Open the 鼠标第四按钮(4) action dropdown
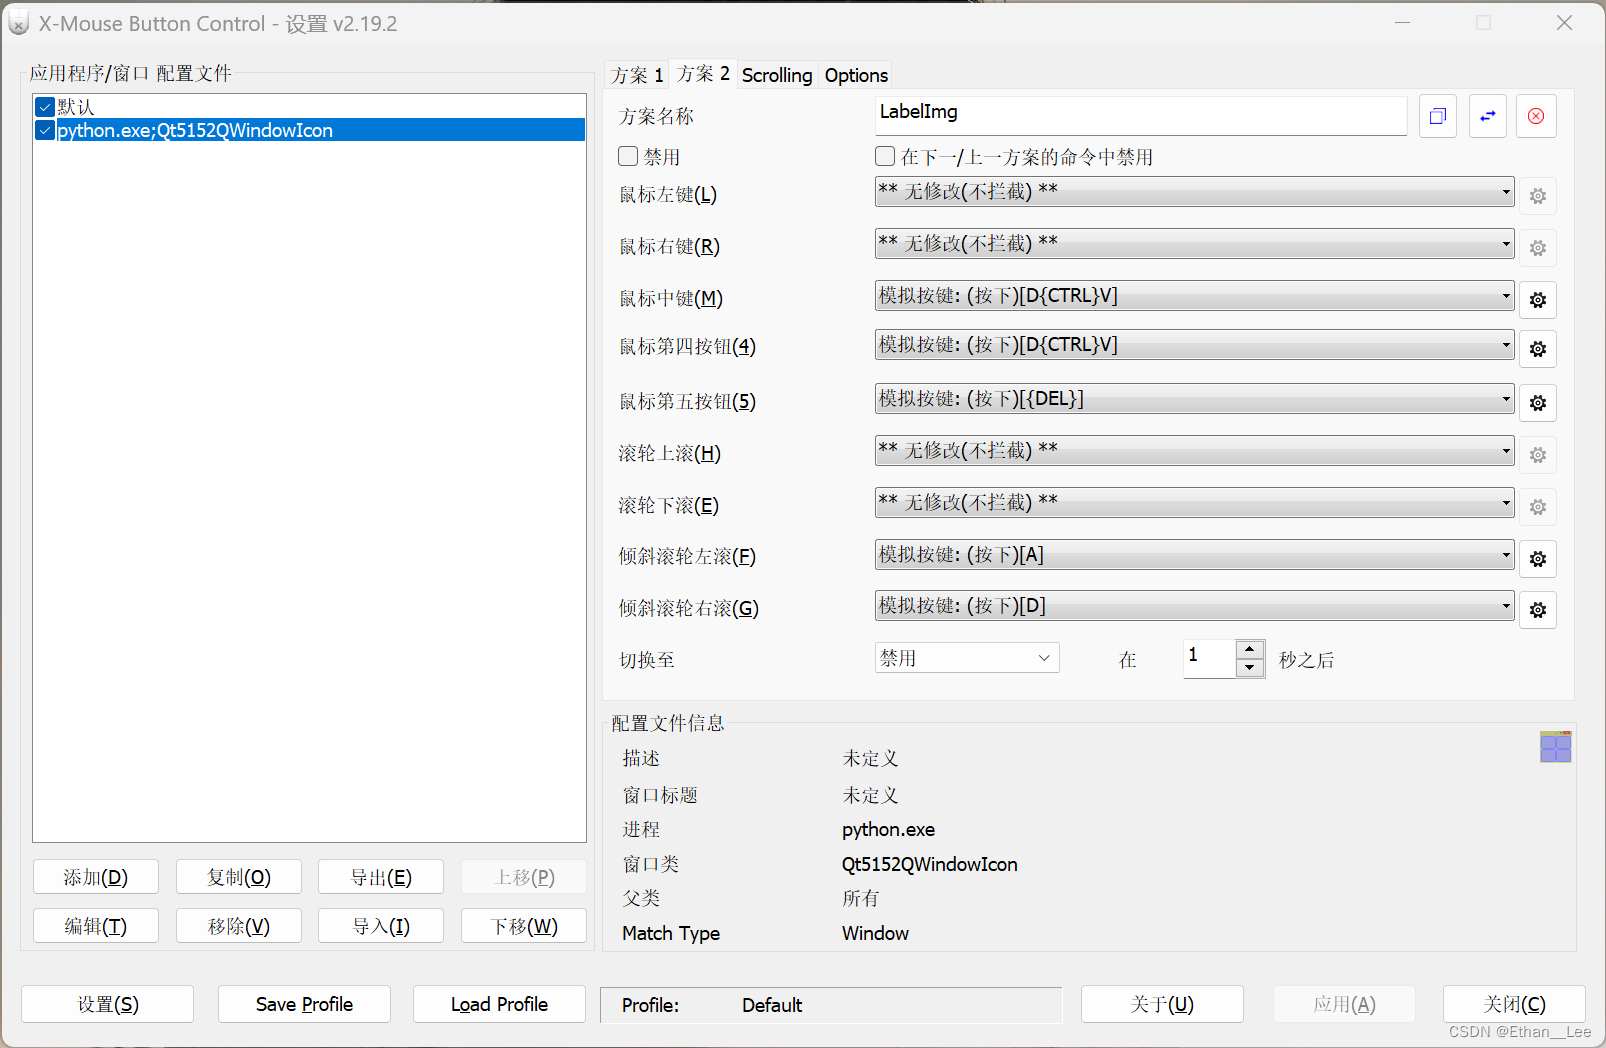1606x1048 pixels. pos(1194,345)
